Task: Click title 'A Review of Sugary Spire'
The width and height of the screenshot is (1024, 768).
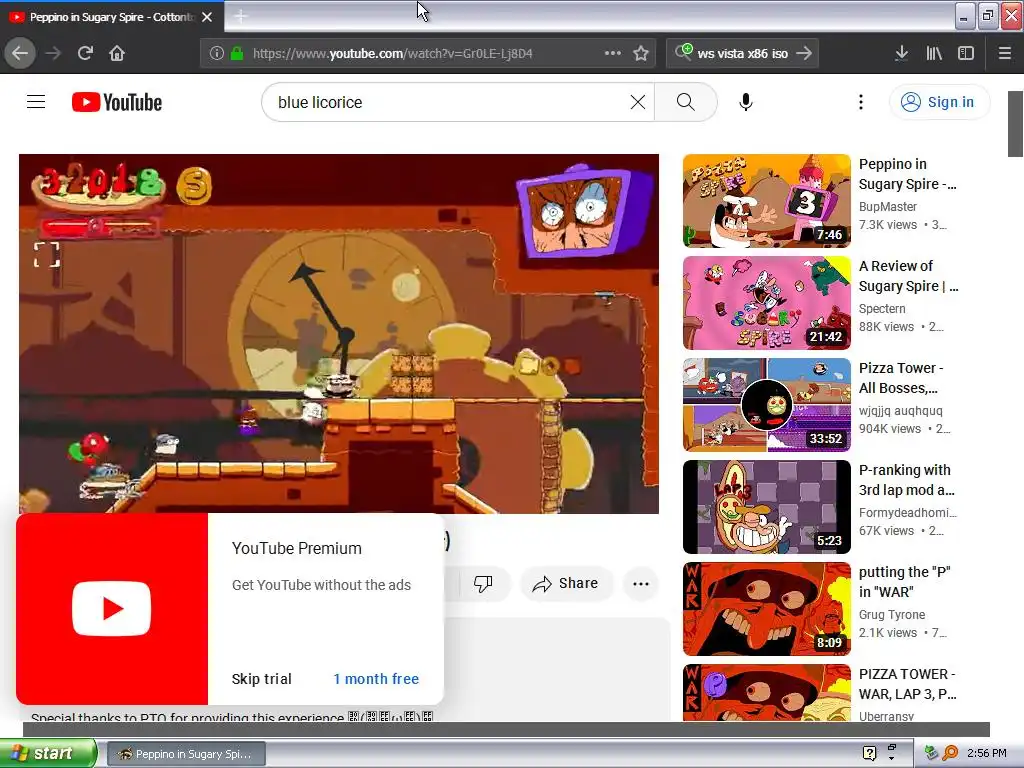Action: [908, 276]
